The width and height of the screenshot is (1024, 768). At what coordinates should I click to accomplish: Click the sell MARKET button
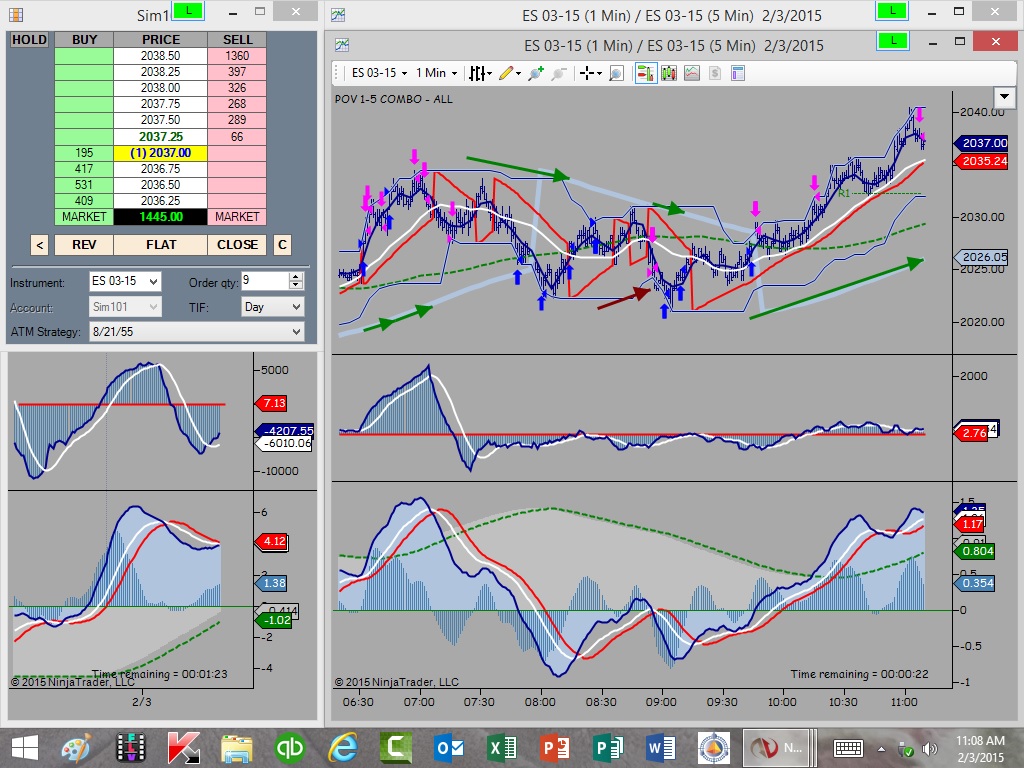237,217
